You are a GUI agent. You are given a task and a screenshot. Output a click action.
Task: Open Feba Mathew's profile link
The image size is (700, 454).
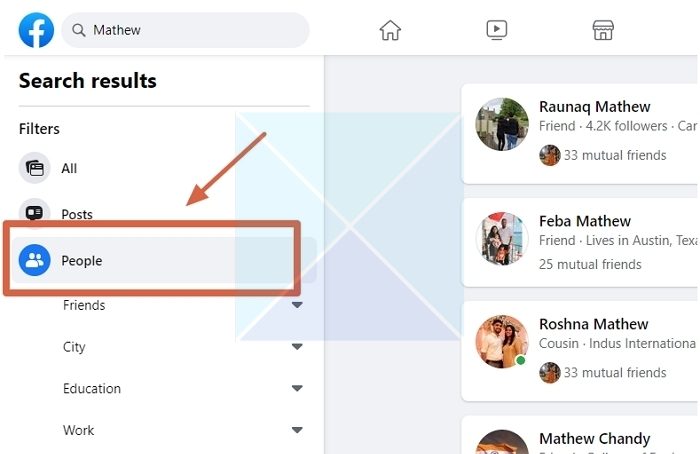pyautogui.click(x=585, y=221)
